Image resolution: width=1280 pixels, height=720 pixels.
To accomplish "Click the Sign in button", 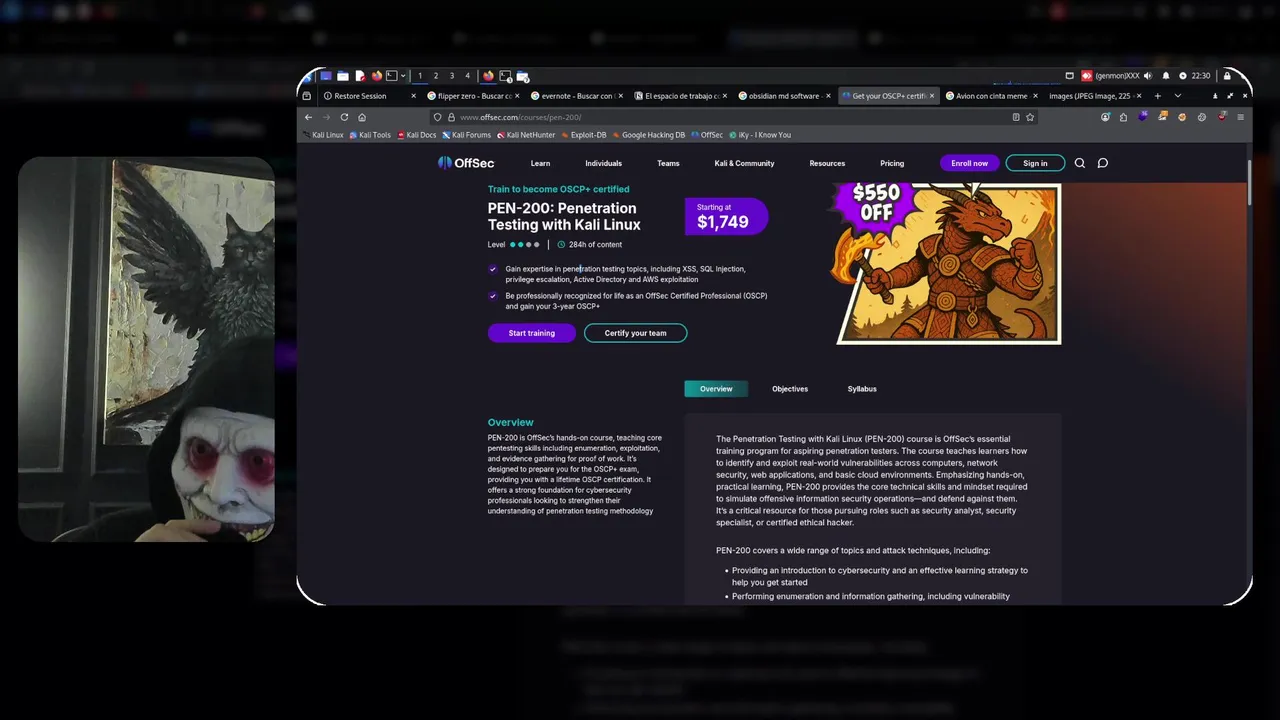I will 1035,163.
